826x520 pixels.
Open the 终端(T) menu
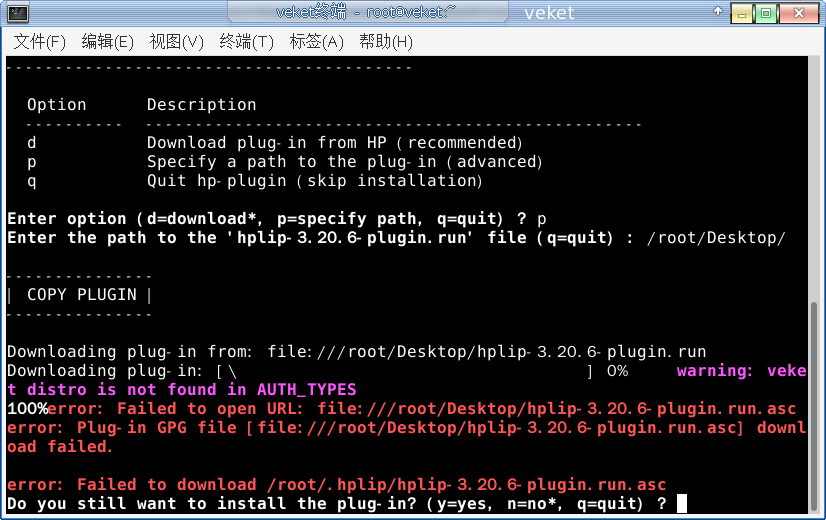pos(246,42)
